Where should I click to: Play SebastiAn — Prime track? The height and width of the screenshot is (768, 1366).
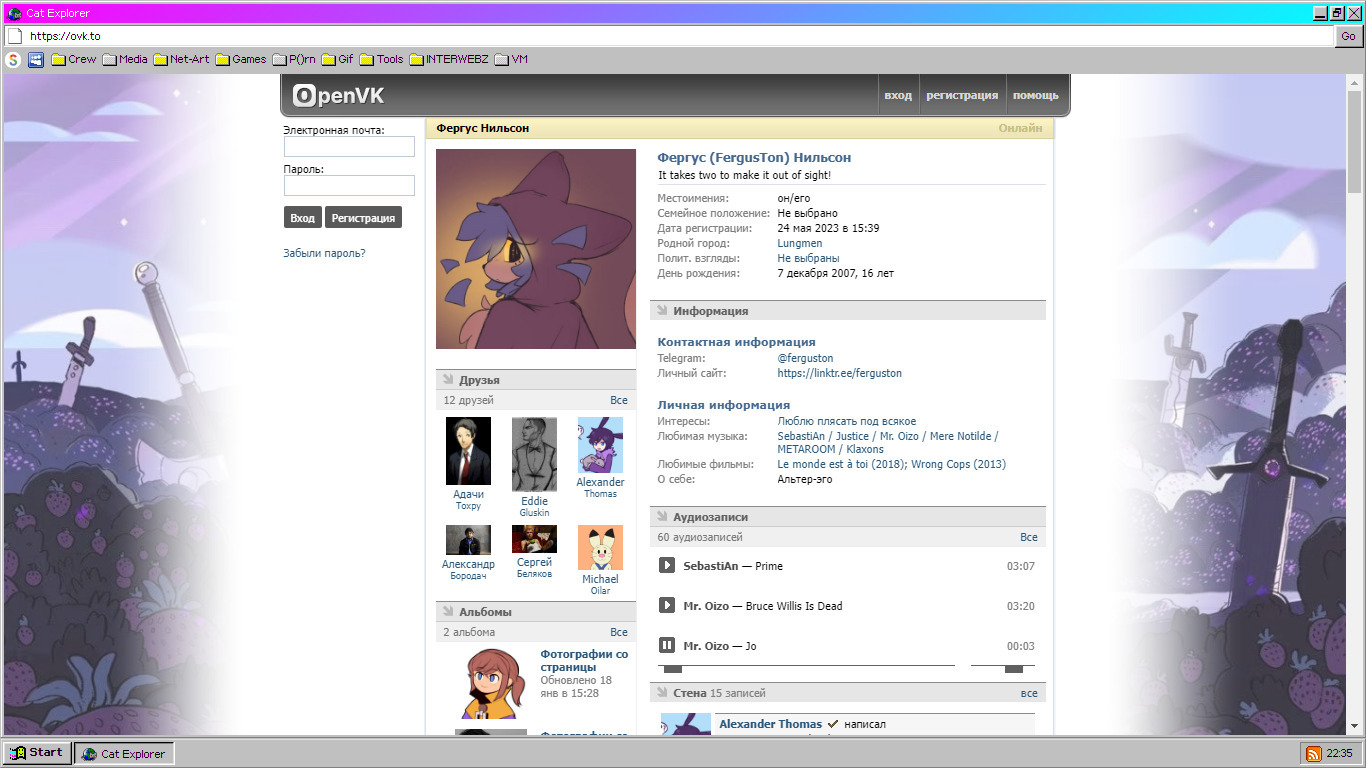tap(667, 566)
